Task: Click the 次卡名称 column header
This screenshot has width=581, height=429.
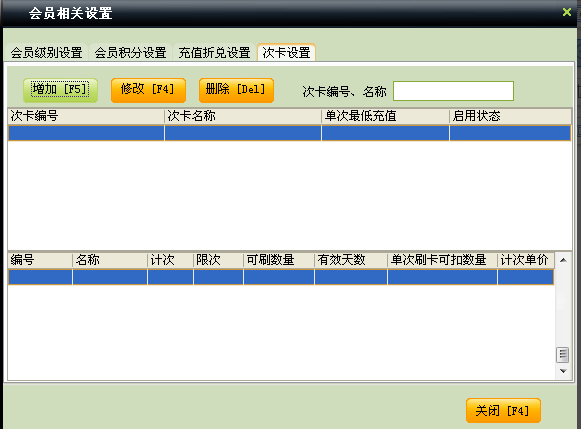Action: [x=243, y=116]
